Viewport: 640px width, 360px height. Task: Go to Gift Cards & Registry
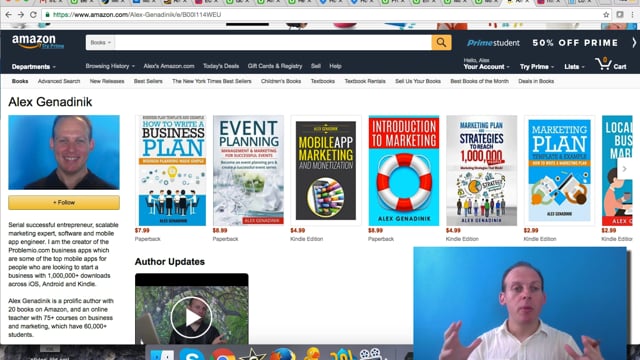tap(275, 66)
